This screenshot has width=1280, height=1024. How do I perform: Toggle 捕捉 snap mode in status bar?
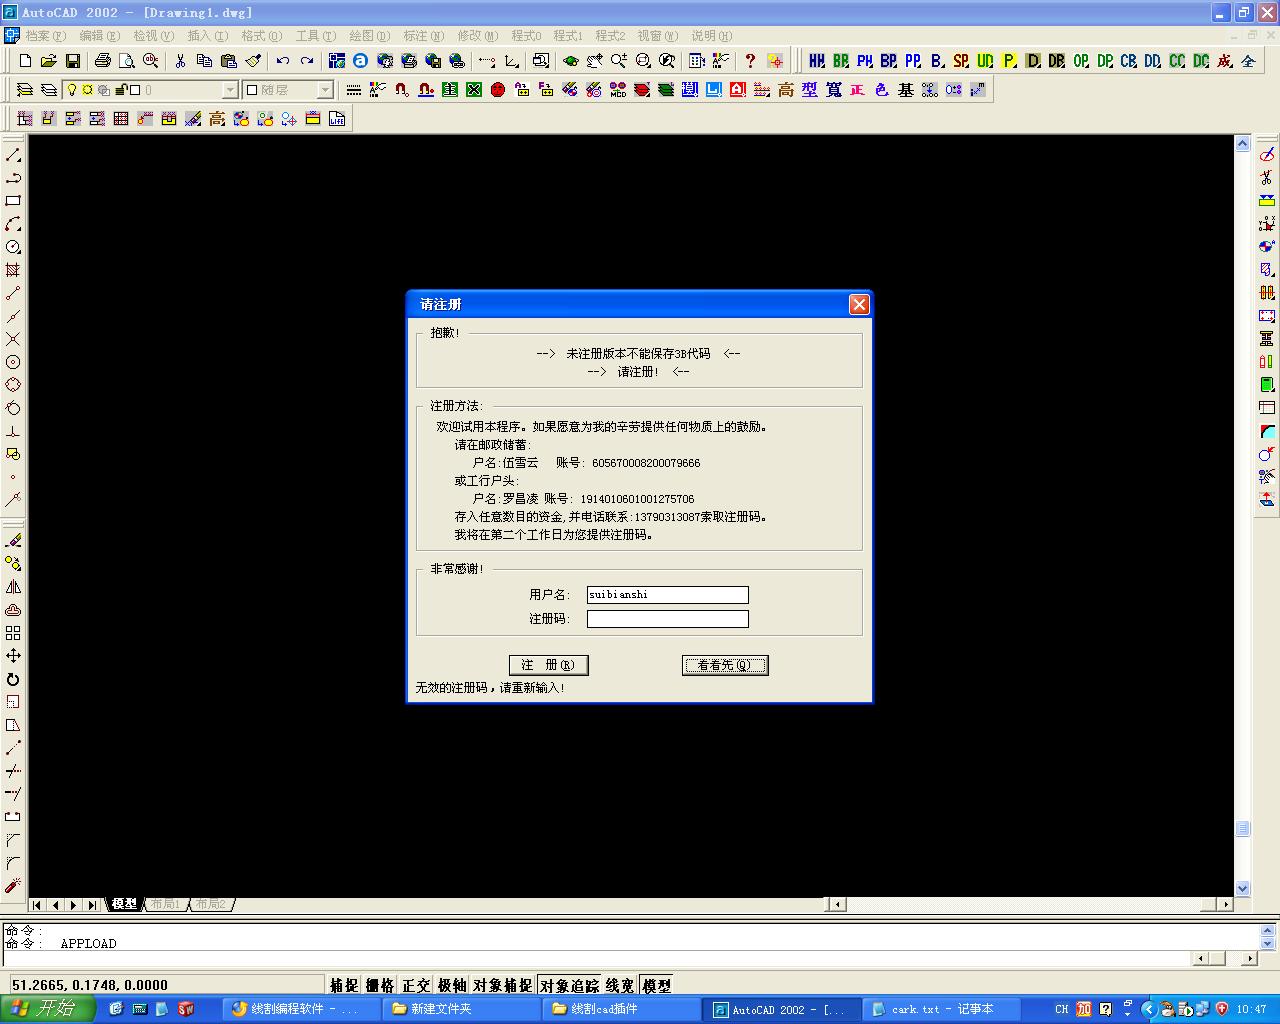(x=344, y=986)
